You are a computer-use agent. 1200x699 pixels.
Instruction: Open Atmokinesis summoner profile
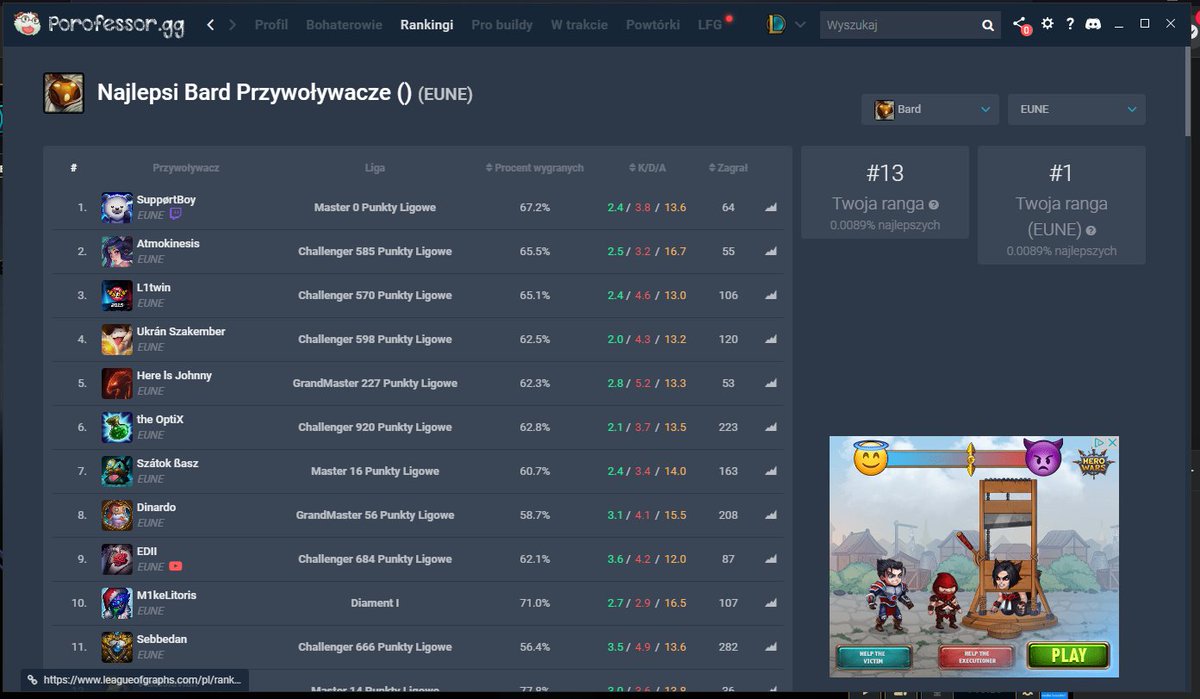tap(168, 244)
